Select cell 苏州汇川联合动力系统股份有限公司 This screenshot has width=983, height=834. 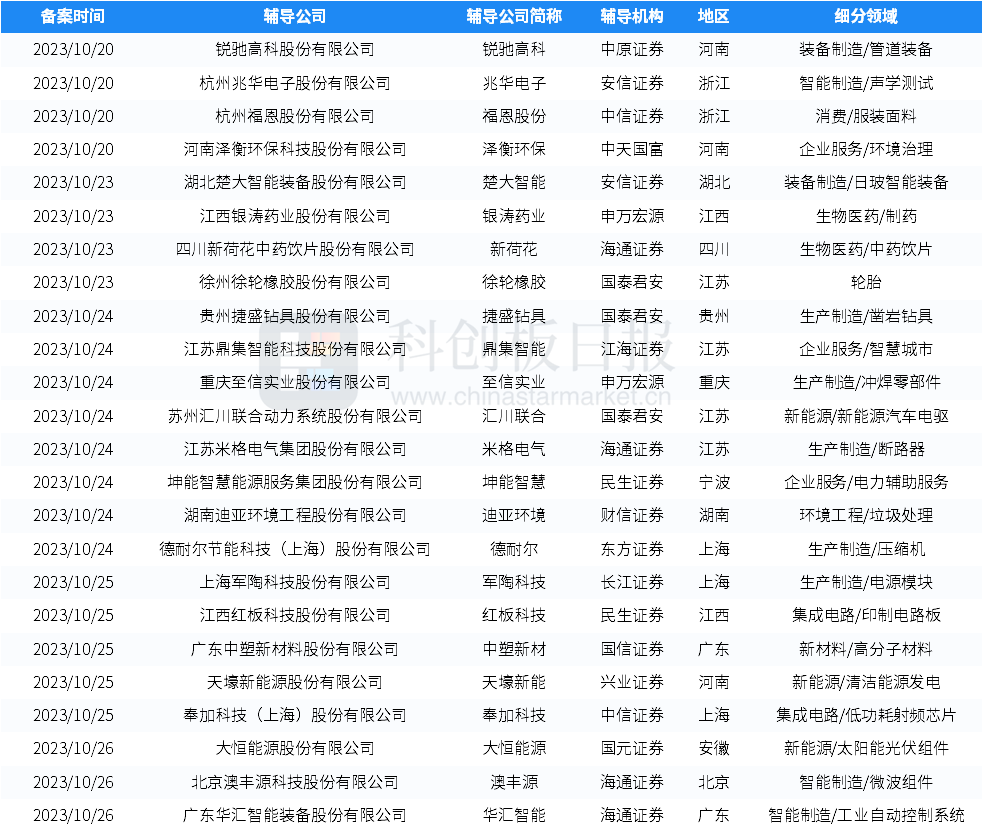coord(295,416)
